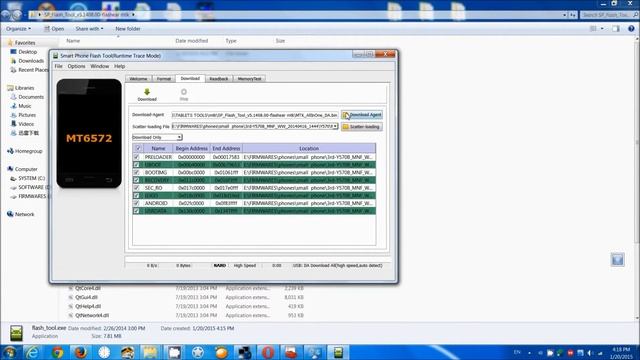Open the Options menu in Flash Tool
640x360 pixels.
tap(76, 66)
